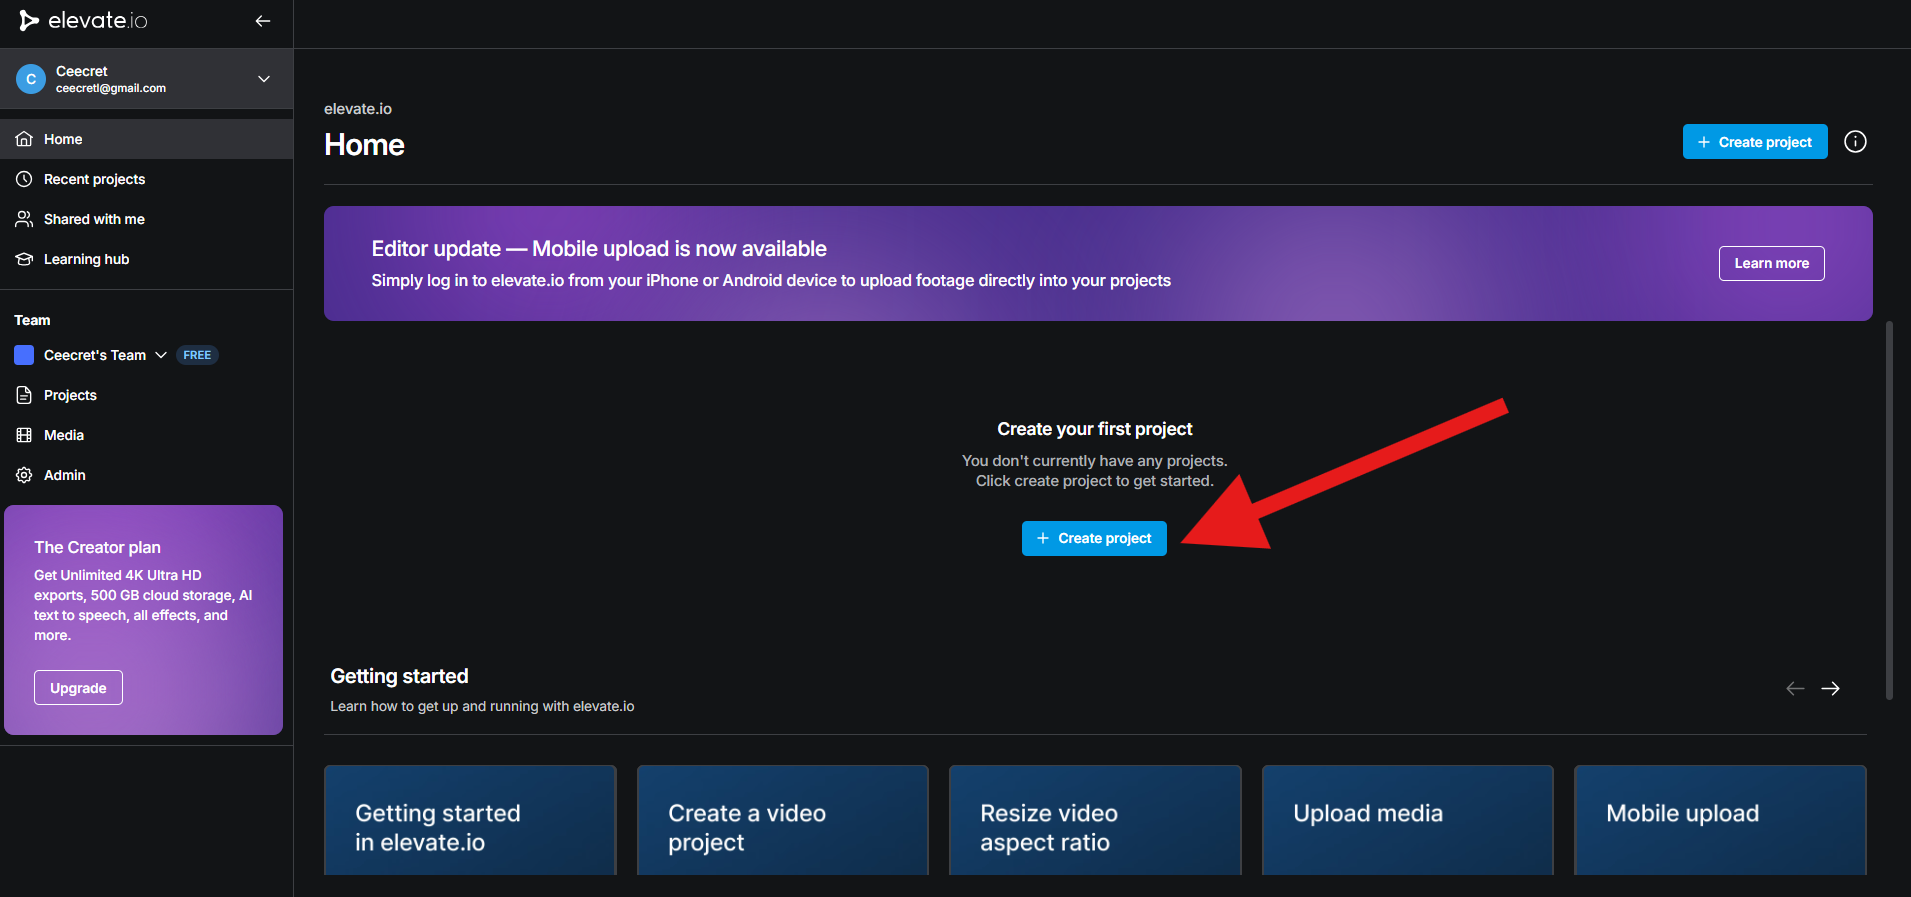Open the Learning hub

146,259
